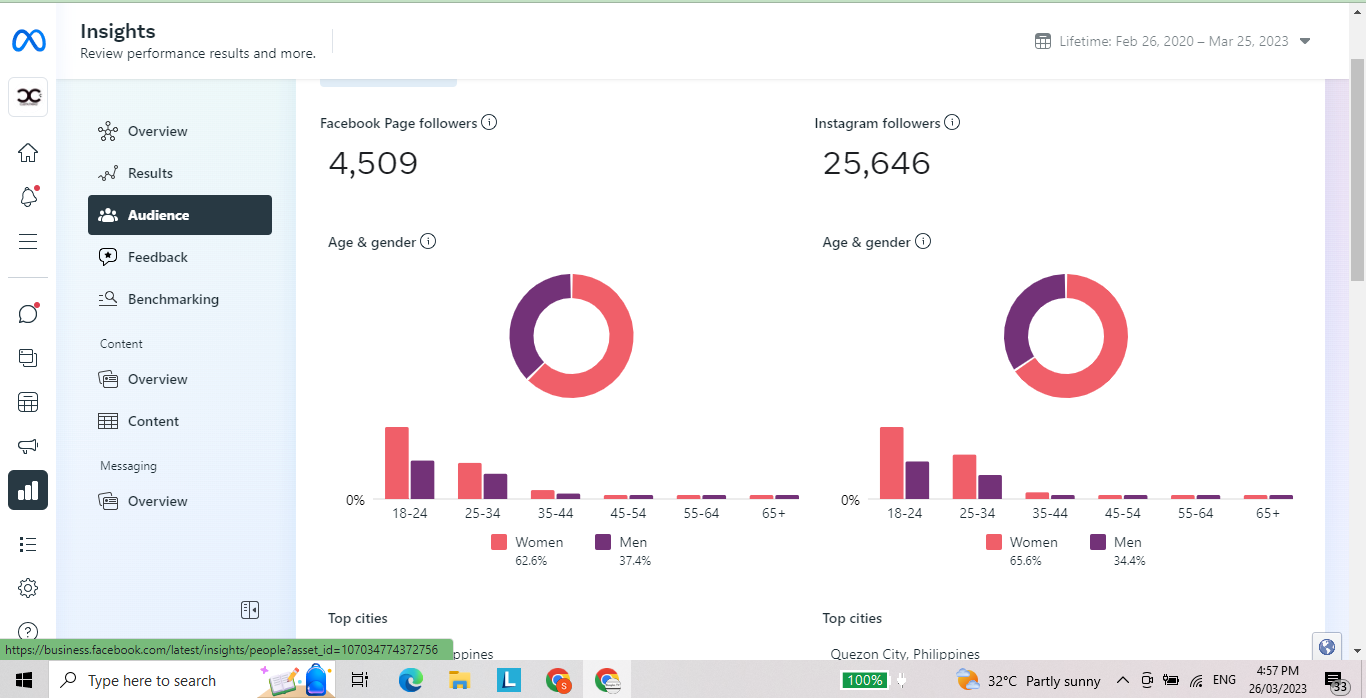Click Lifetime: Feb 26, 2020 – Mar 25, 2023 range
Screen dimensions: 1366x698
1174,41
